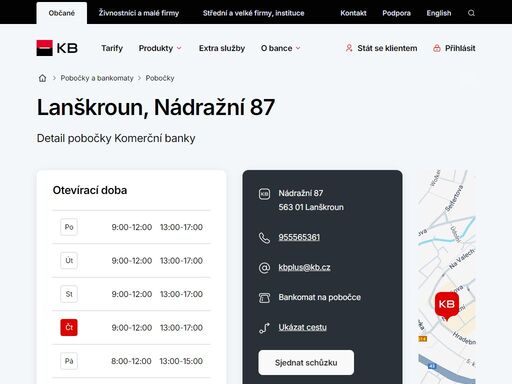Select the Friday hours 13:00-15:00
This screenshot has height=384, width=512.
[x=181, y=361]
